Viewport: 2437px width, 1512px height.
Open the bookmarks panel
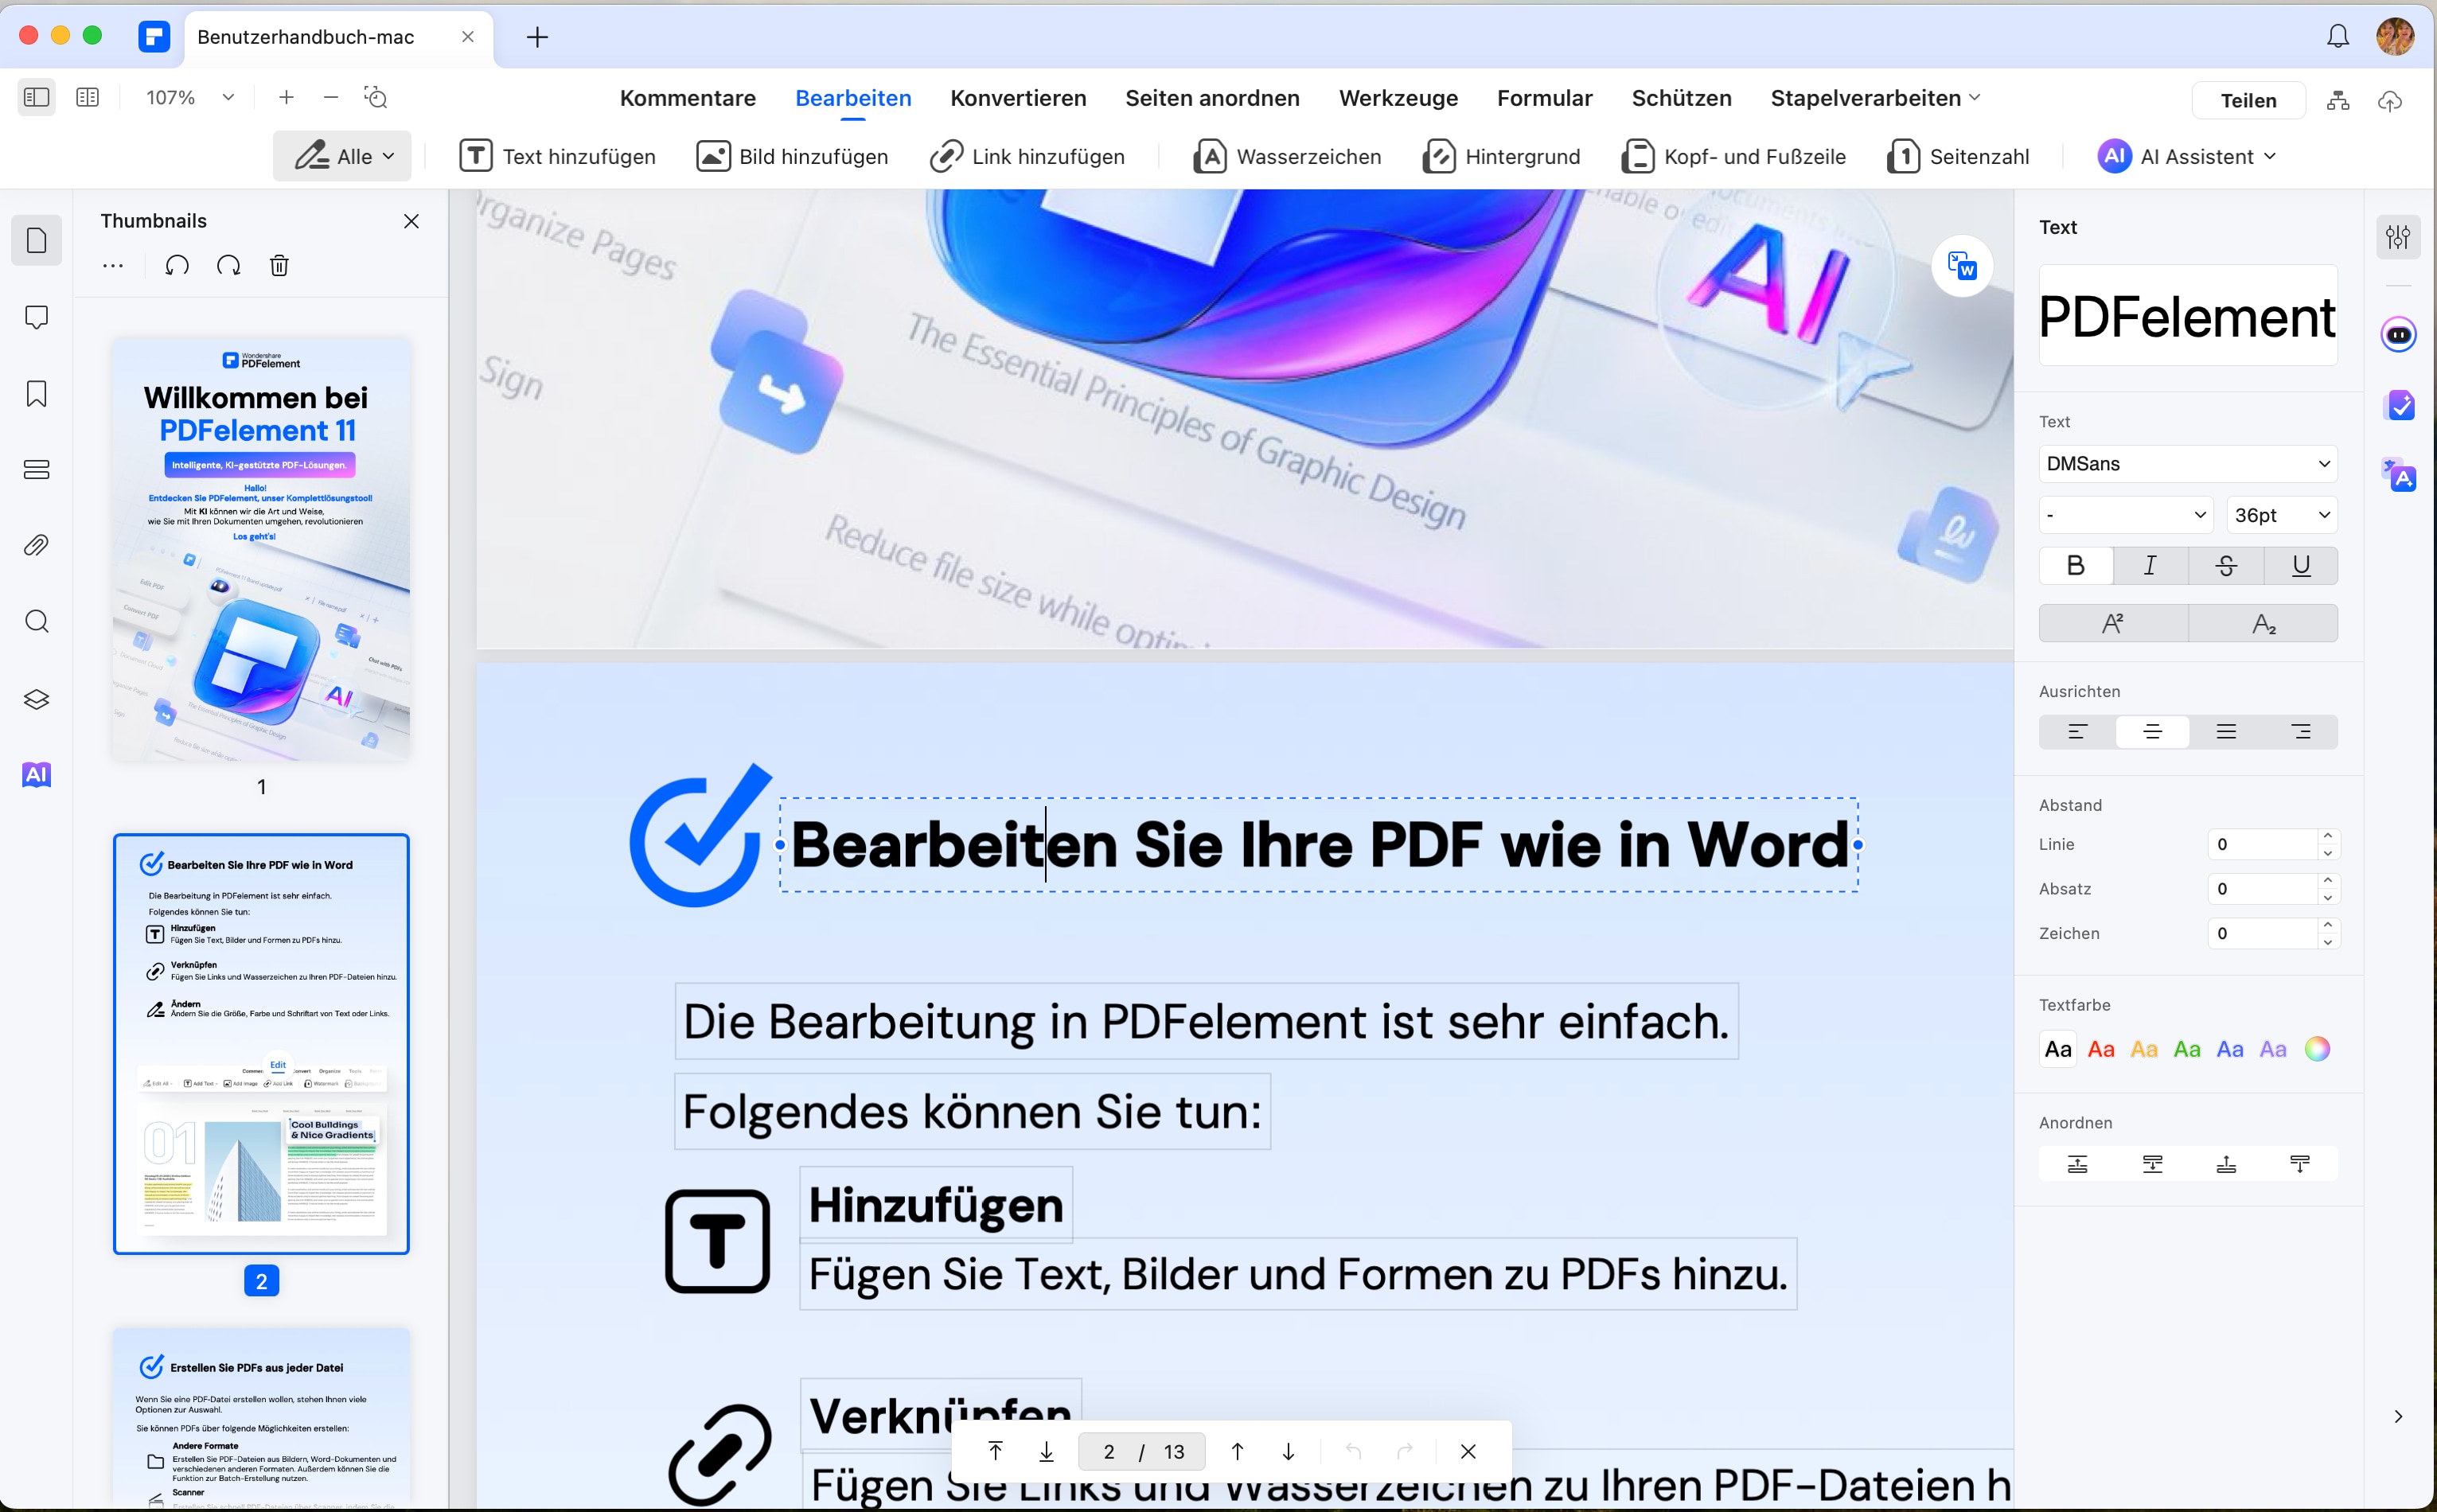(x=37, y=393)
